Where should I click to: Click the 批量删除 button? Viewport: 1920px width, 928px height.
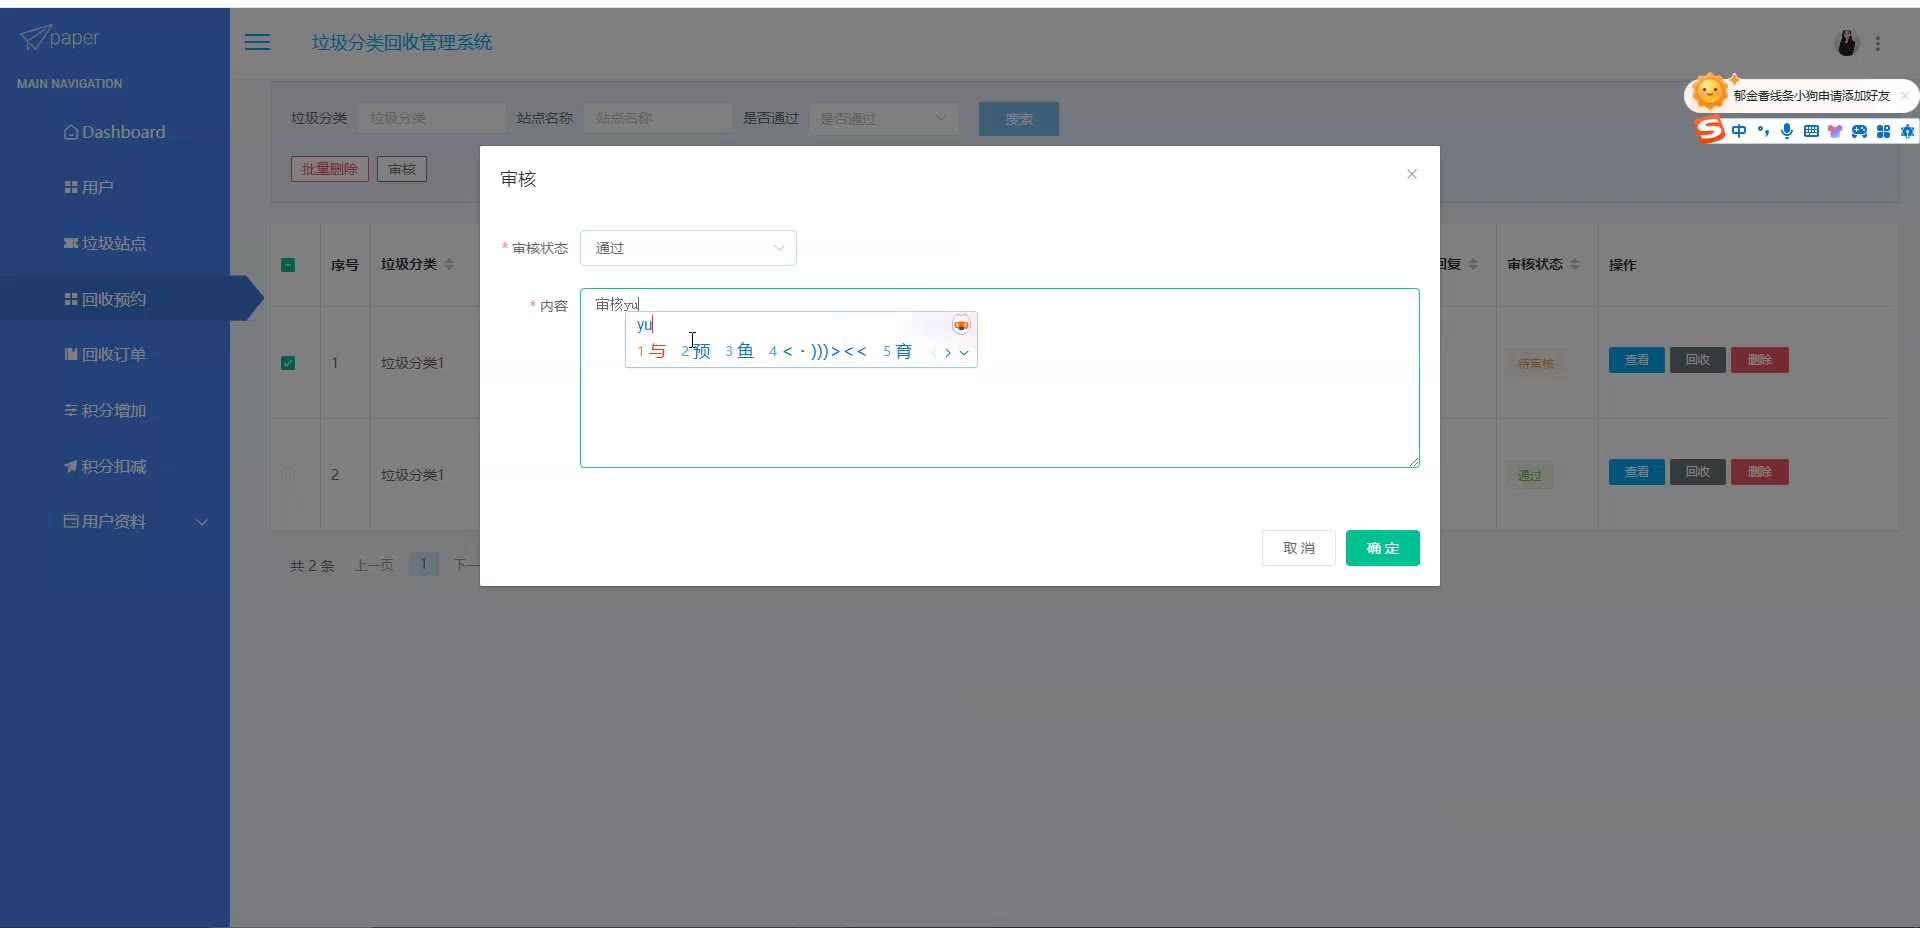click(330, 169)
